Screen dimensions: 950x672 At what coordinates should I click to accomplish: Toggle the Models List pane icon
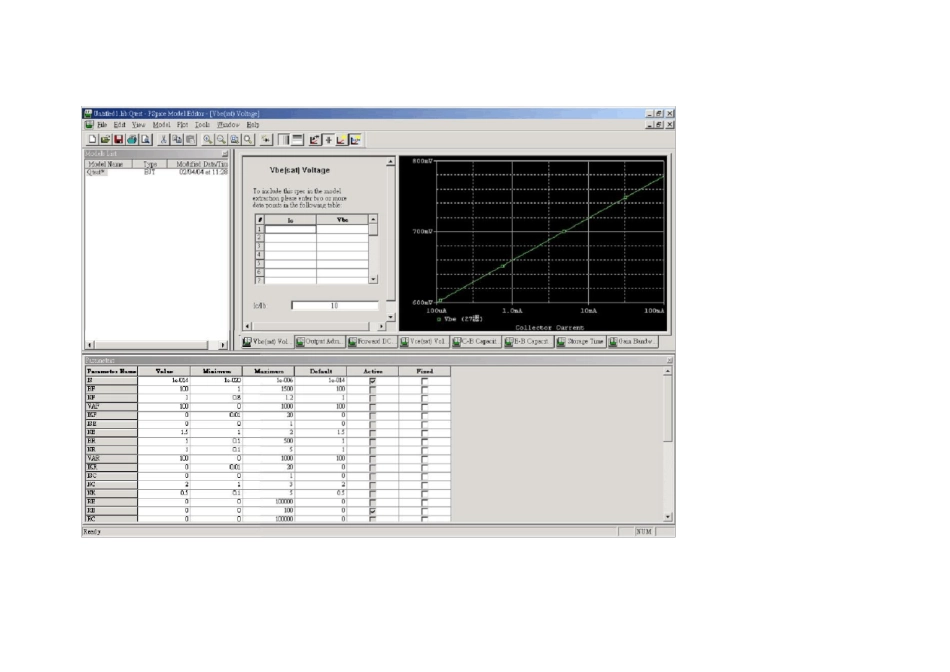click(284, 139)
